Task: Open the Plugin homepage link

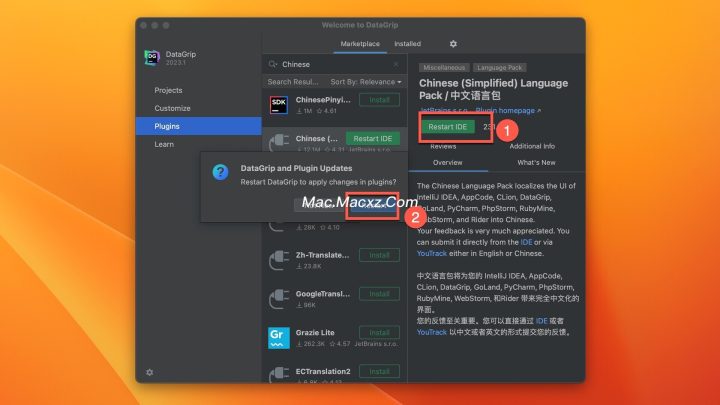Action: point(508,110)
